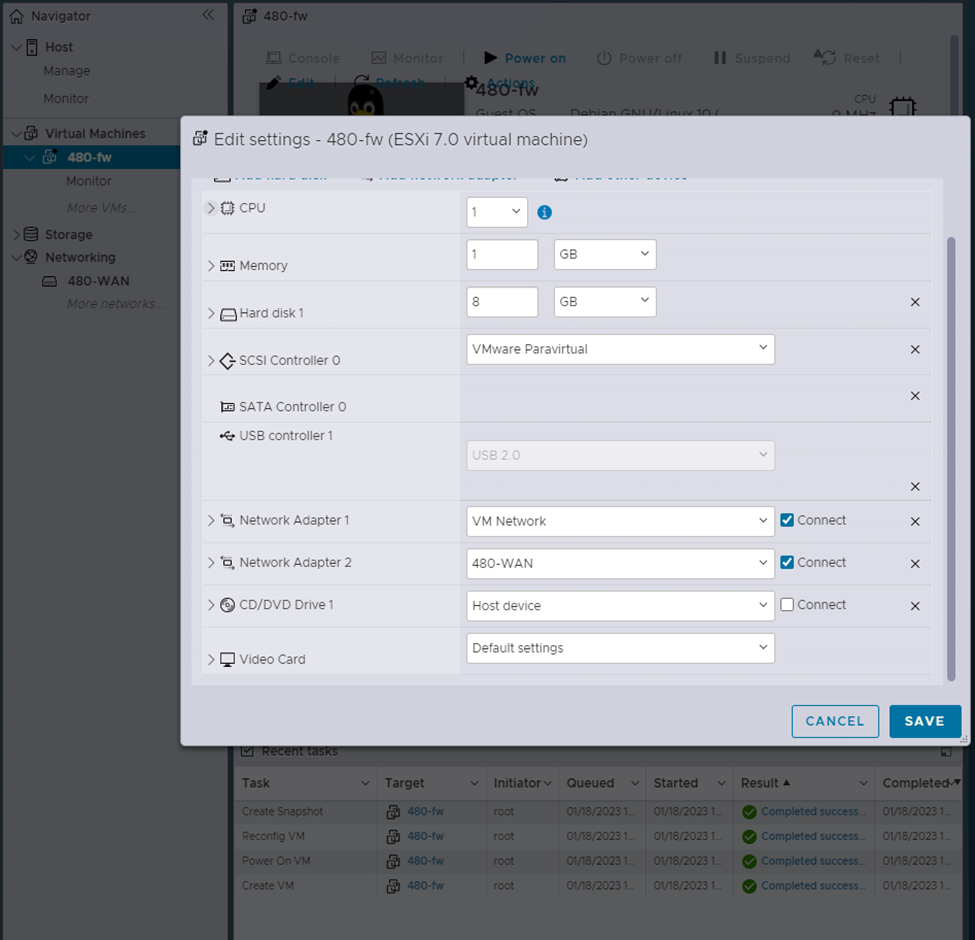Uncheck Connect for Network Adapter 2
This screenshot has width=975, height=940.
point(787,563)
